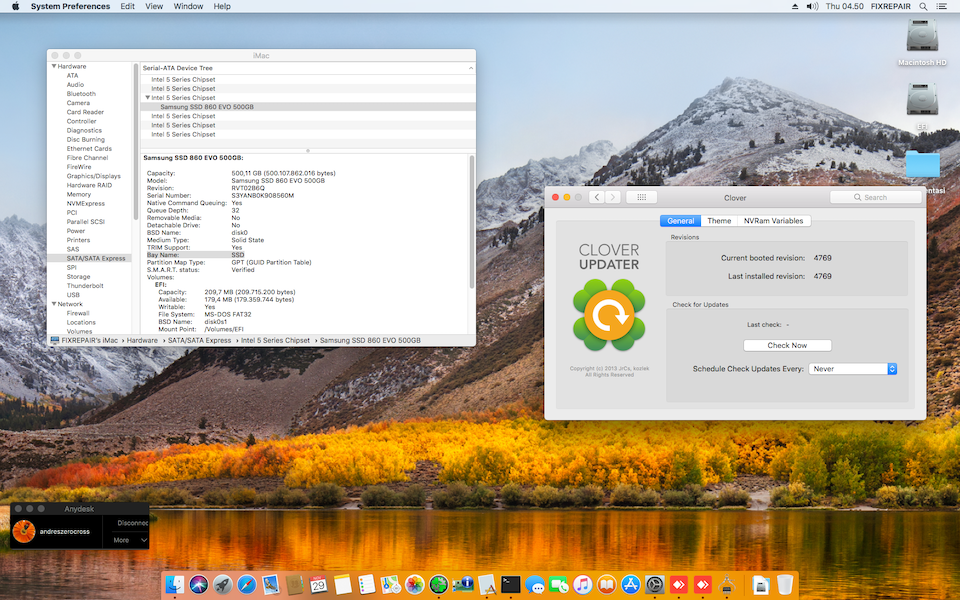Image resolution: width=960 pixels, height=600 pixels.
Task: Open iTunes from the dock
Action: click(x=583, y=584)
